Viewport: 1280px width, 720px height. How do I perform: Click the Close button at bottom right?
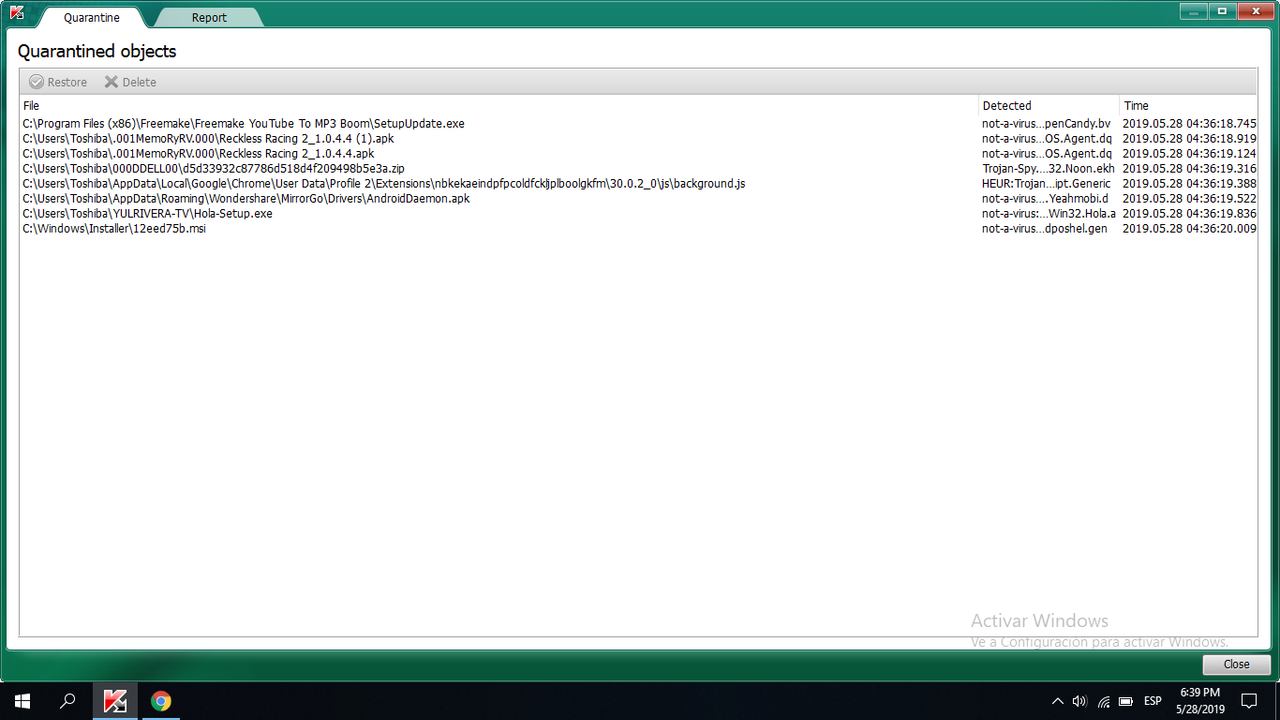click(1236, 664)
